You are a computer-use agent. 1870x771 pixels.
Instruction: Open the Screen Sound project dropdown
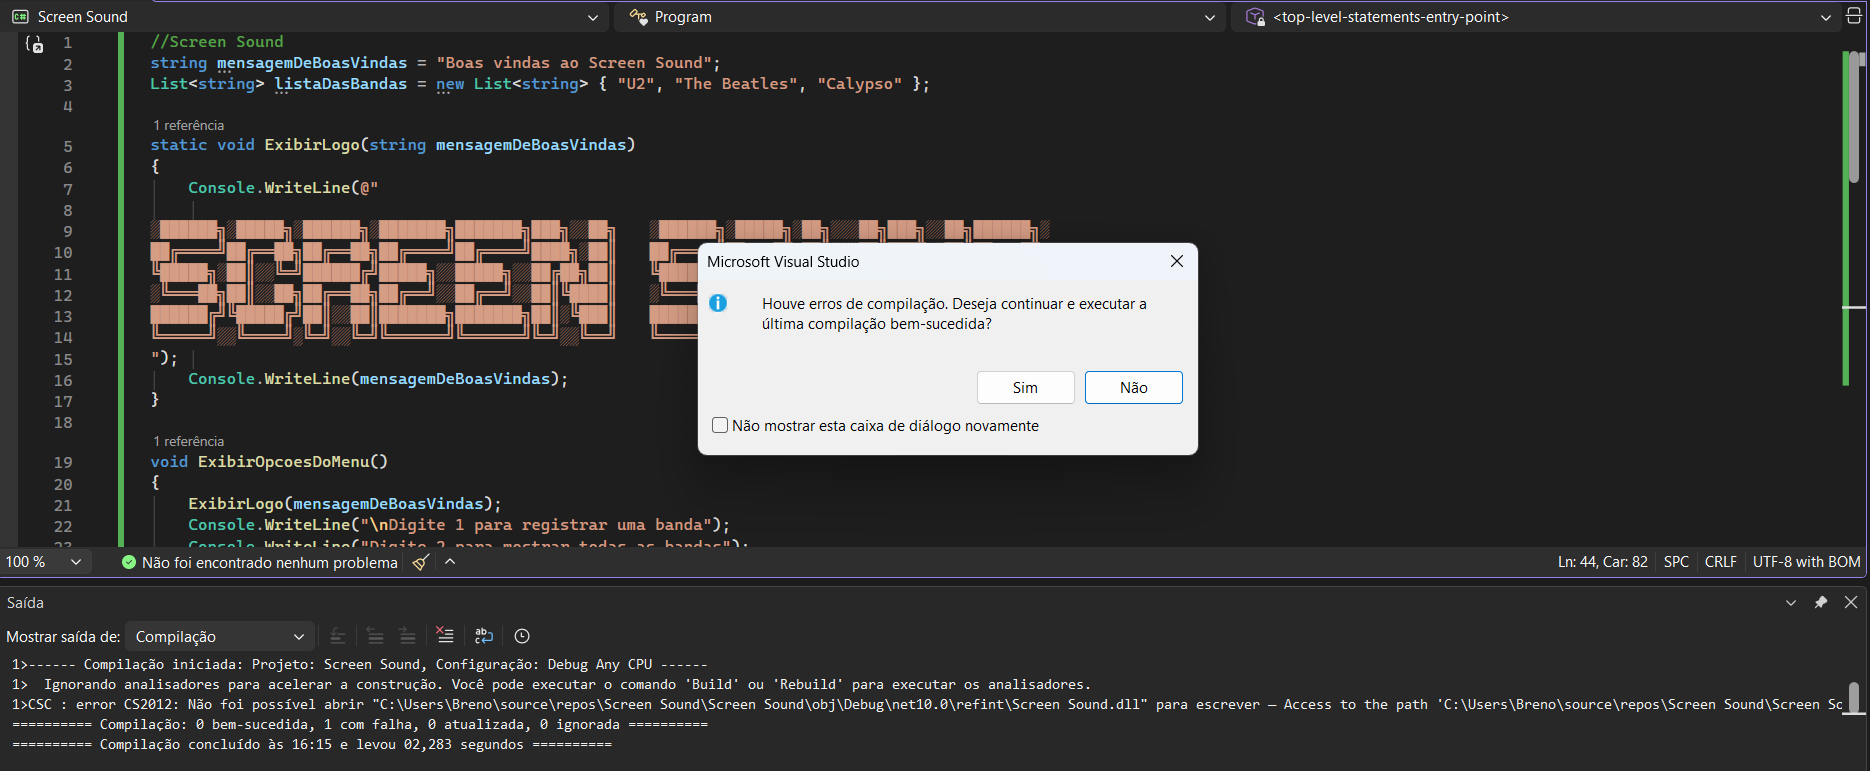[x=593, y=17]
